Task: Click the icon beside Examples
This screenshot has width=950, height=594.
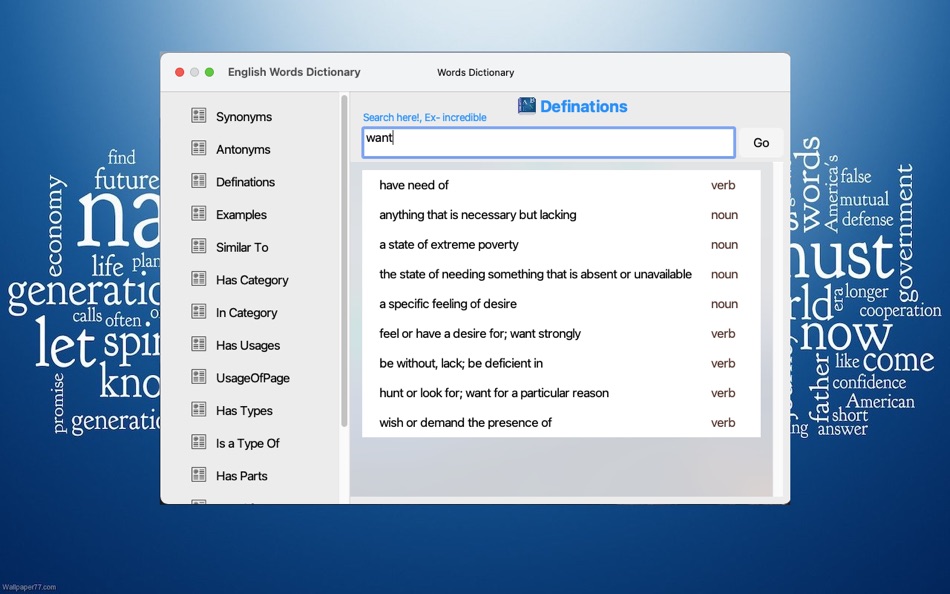Action: click(x=198, y=214)
